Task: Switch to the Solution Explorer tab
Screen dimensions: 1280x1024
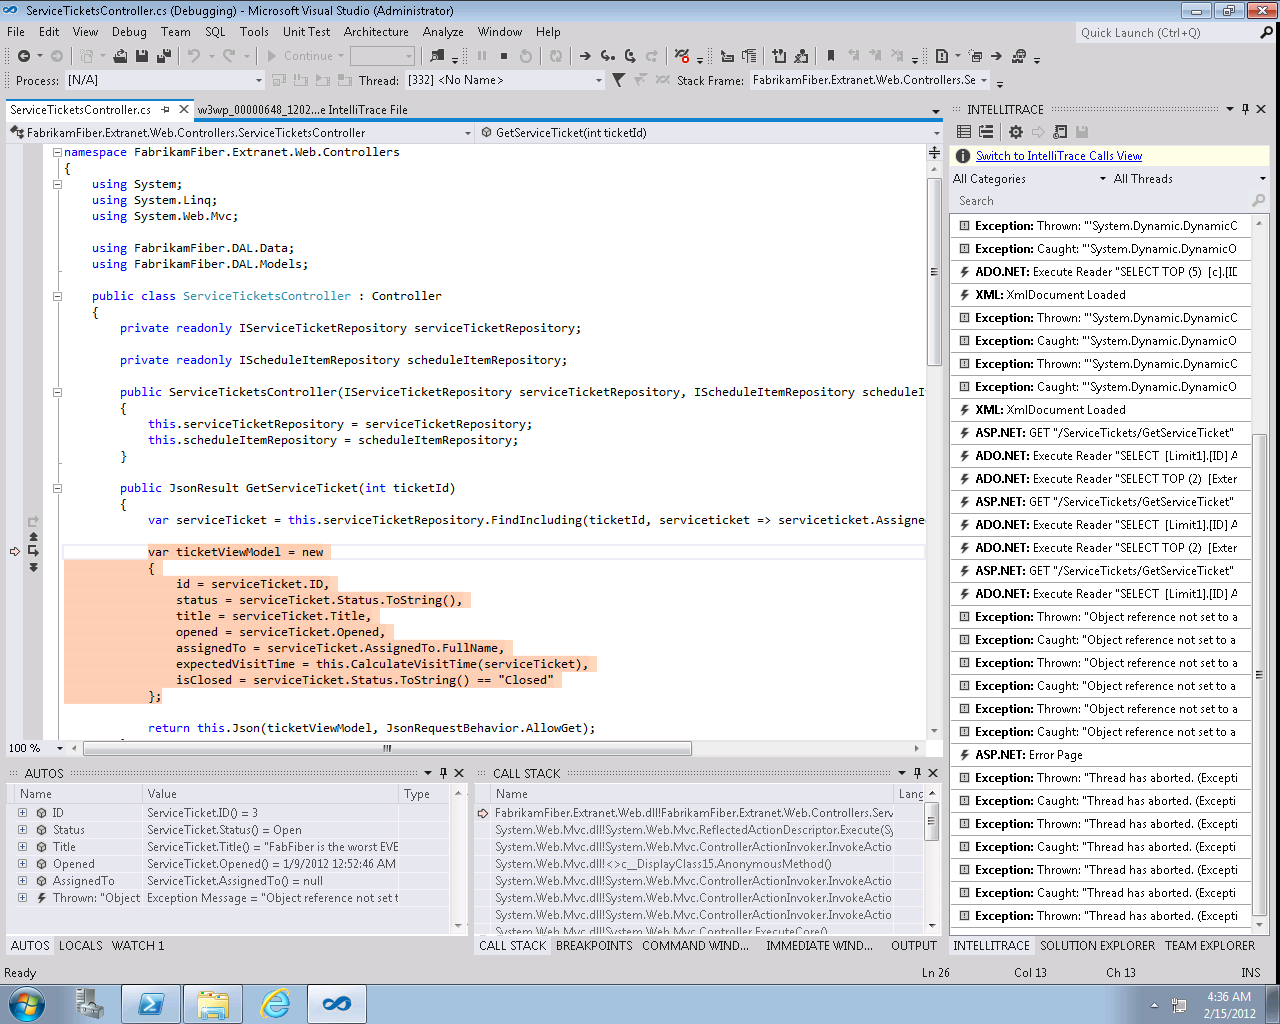Action: coord(1096,945)
